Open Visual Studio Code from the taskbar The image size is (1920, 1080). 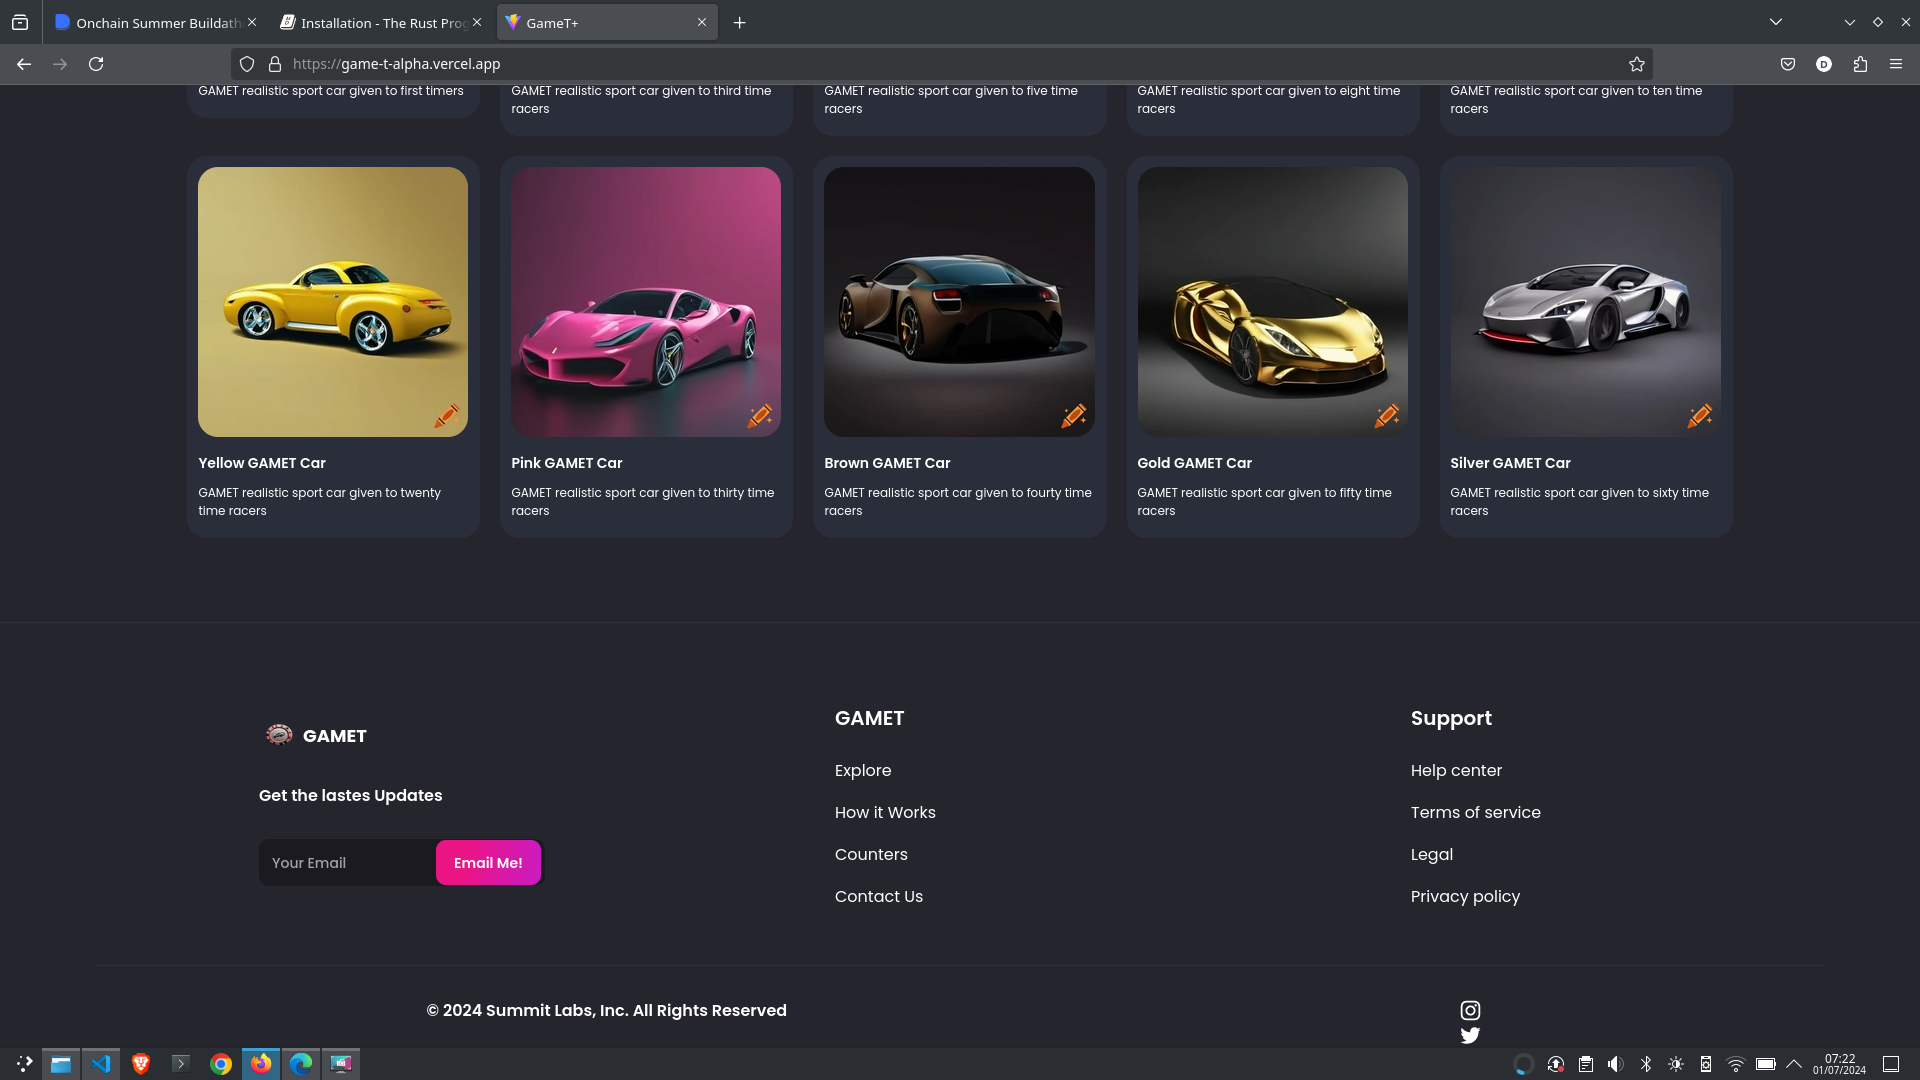pyautogui.click(x=101, y=1064)
